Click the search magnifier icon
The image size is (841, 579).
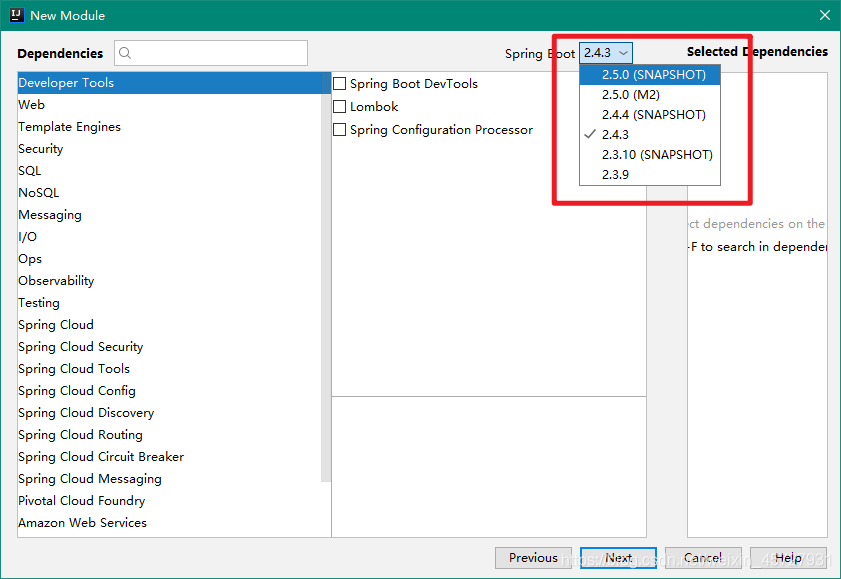pyautogui.click(x=124, y=52)
